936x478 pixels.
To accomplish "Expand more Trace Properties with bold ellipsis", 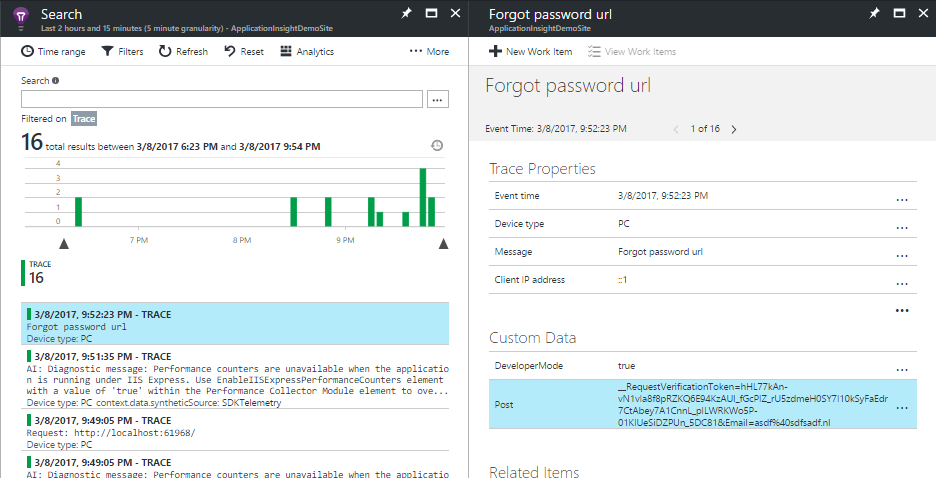I will coord(902,310).
